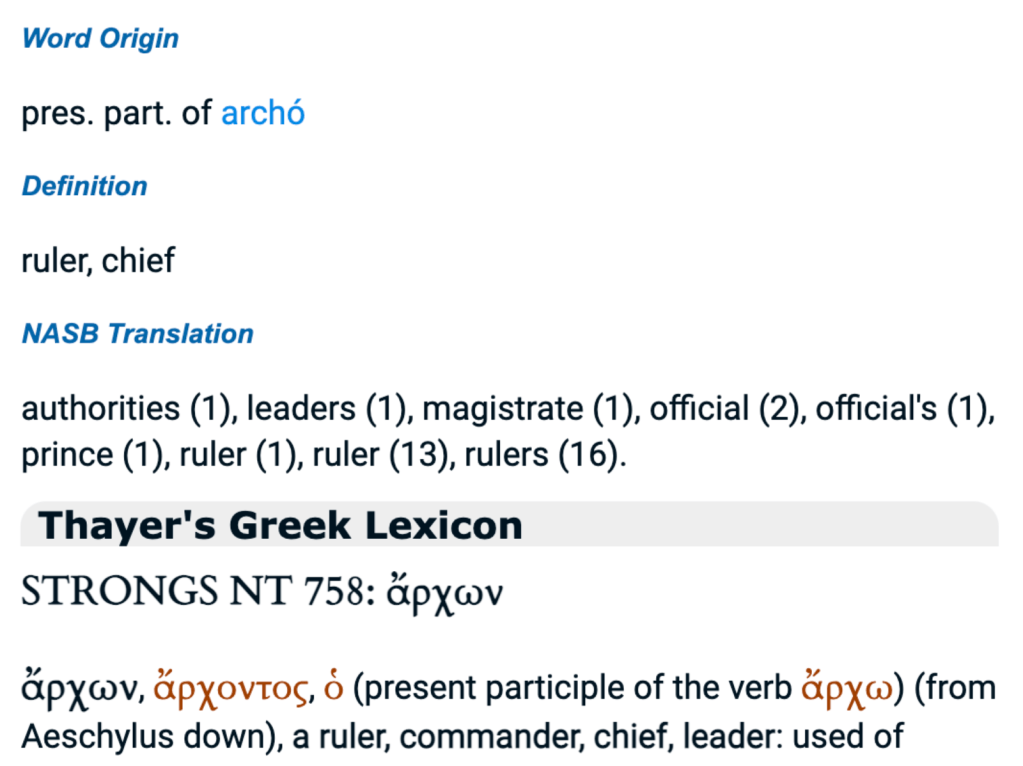Open the archó word origin link
Viewport: 1023px width, 766px height.
262,114
